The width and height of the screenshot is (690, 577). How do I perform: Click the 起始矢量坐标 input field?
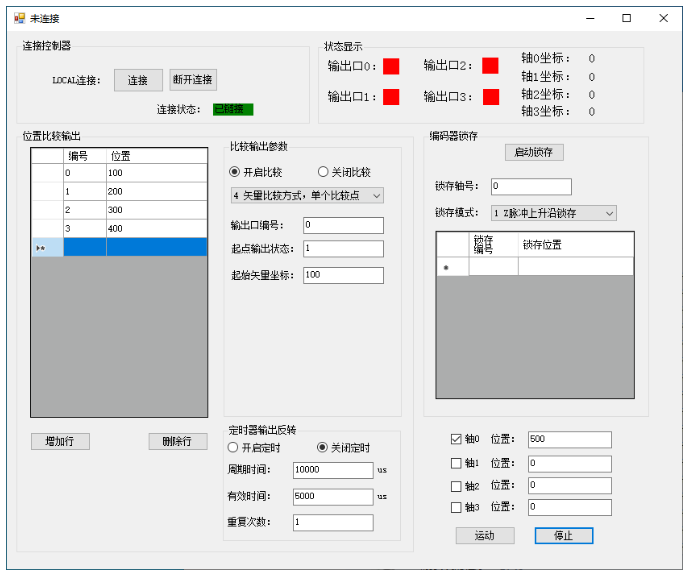(x=343, y=276)
